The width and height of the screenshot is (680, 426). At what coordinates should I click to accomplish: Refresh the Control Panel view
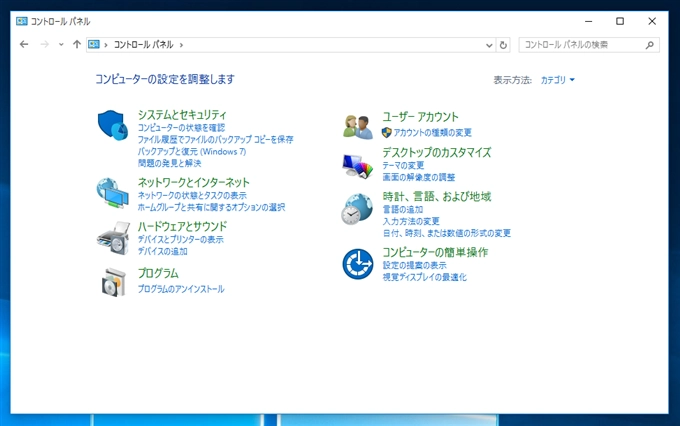click(x=503, y=45)
